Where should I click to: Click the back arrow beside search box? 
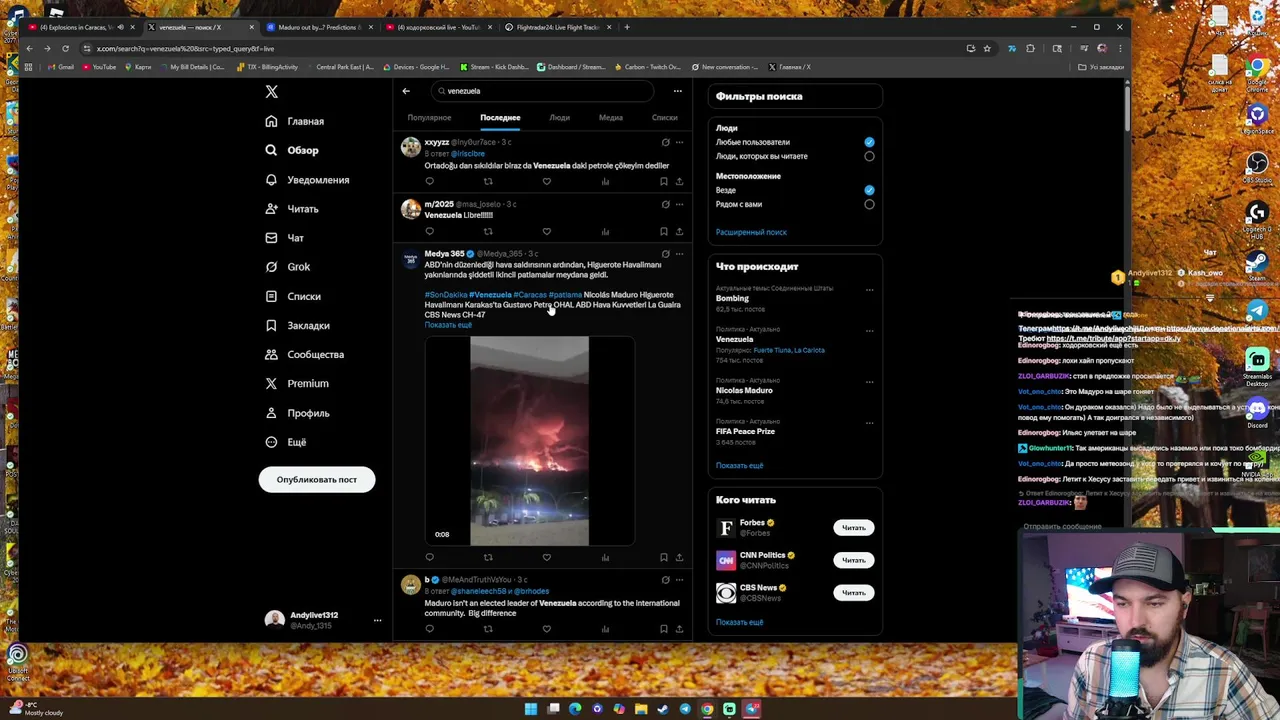pos(406,91)
